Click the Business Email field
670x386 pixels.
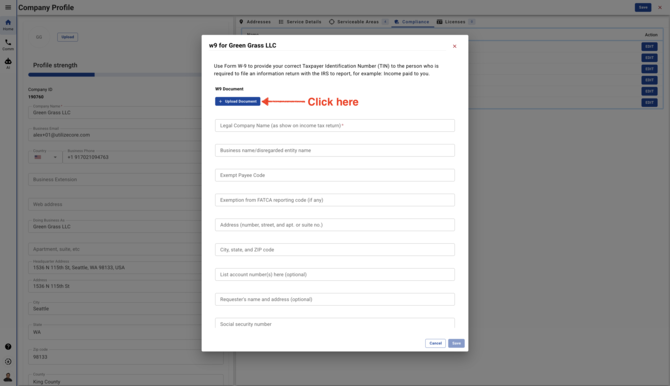point(115,135)
